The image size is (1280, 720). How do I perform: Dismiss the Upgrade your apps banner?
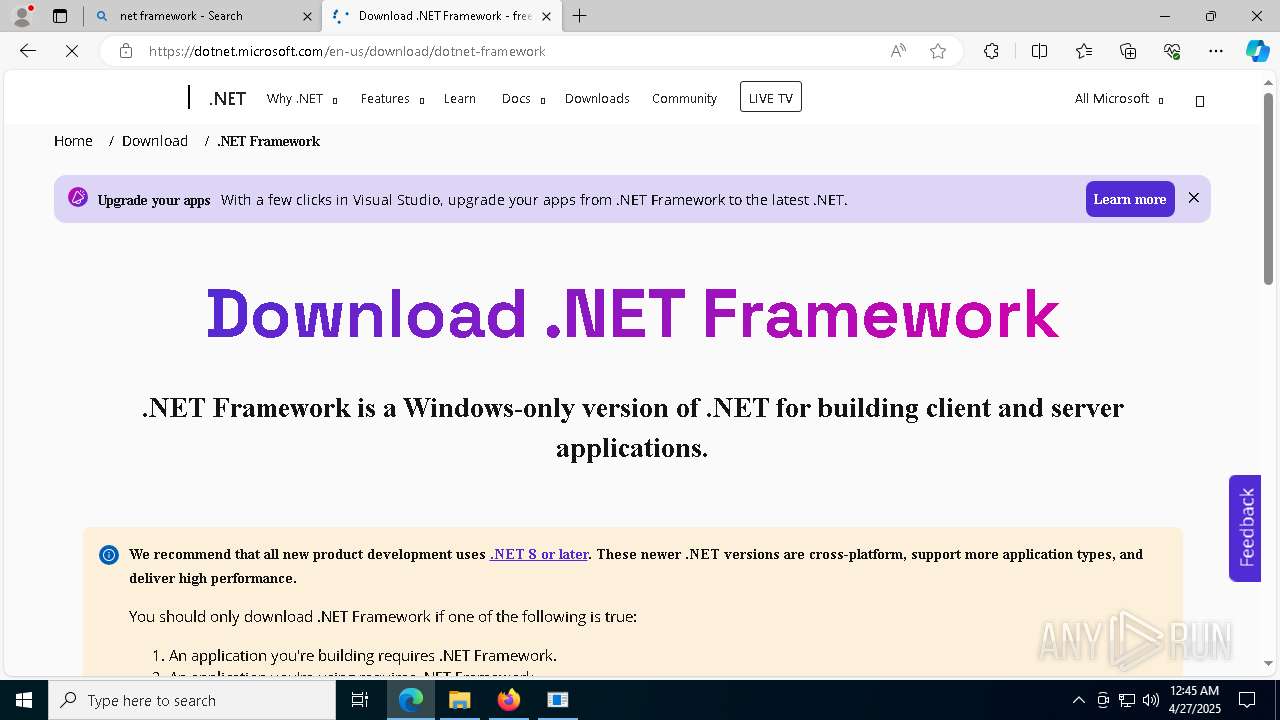[1193, 198]
